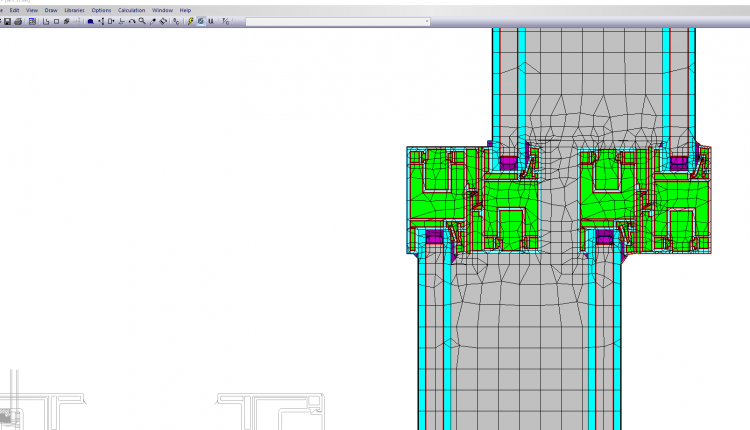
Task: Click the U-factors icon in toolbar
Action: pyautogui.click(x=211, y=21)
